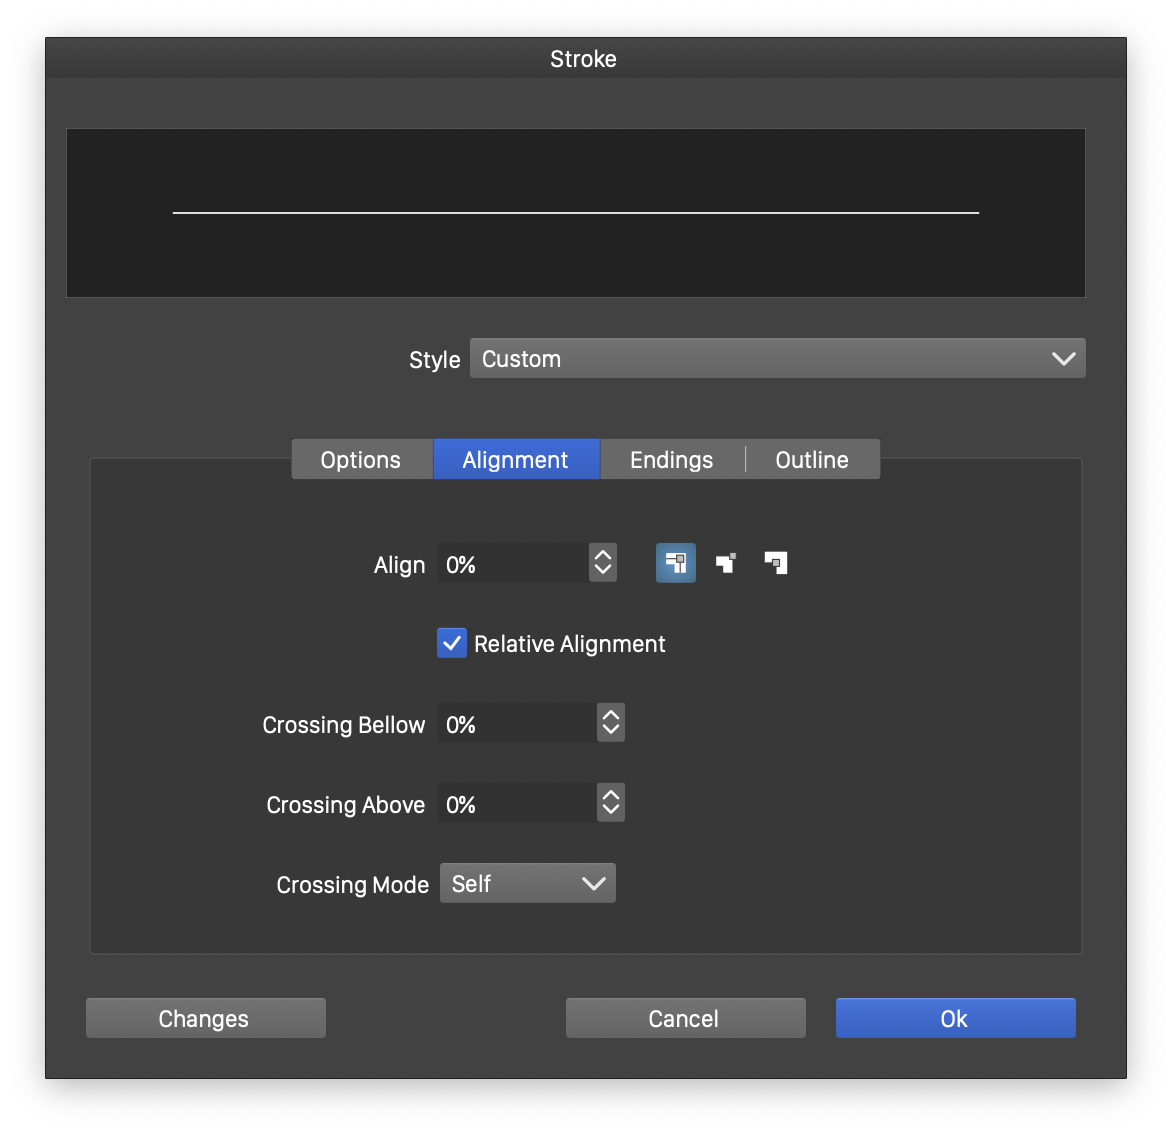Click the Changes button
1172x1132 pixels.
[x=205, y=1018]
